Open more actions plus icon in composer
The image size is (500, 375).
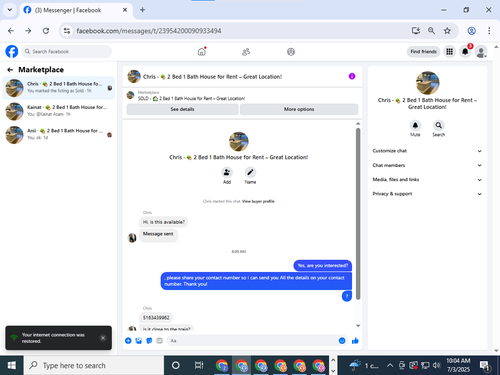(128, 341)
